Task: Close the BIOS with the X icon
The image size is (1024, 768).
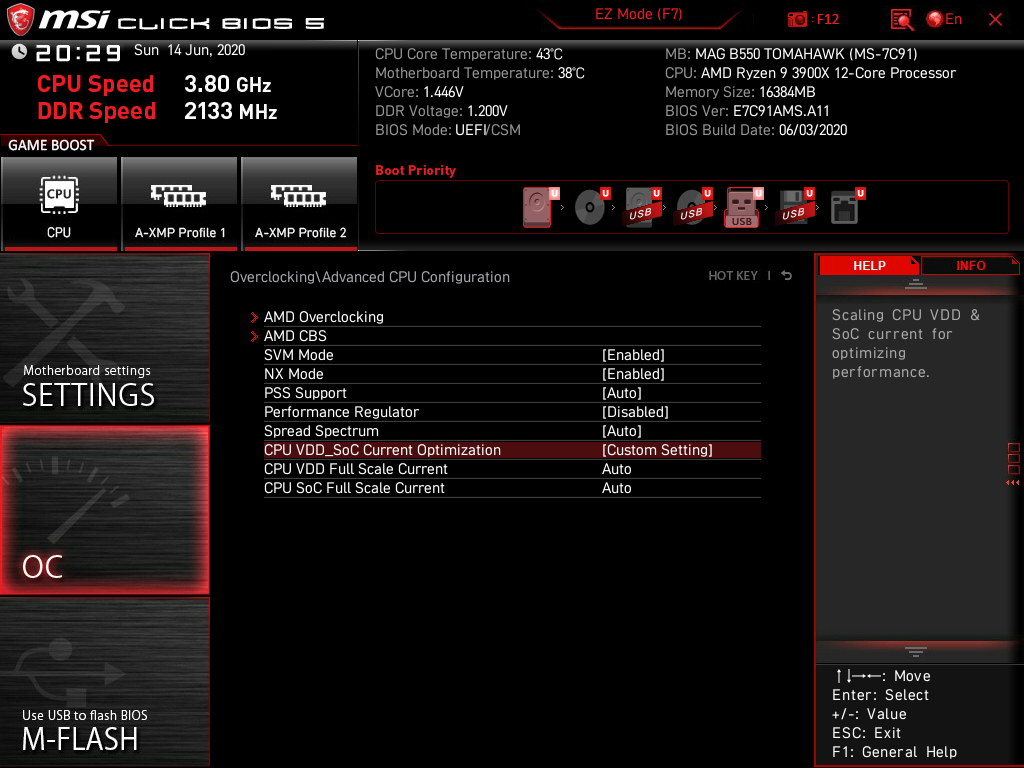Action: (995, 19)
